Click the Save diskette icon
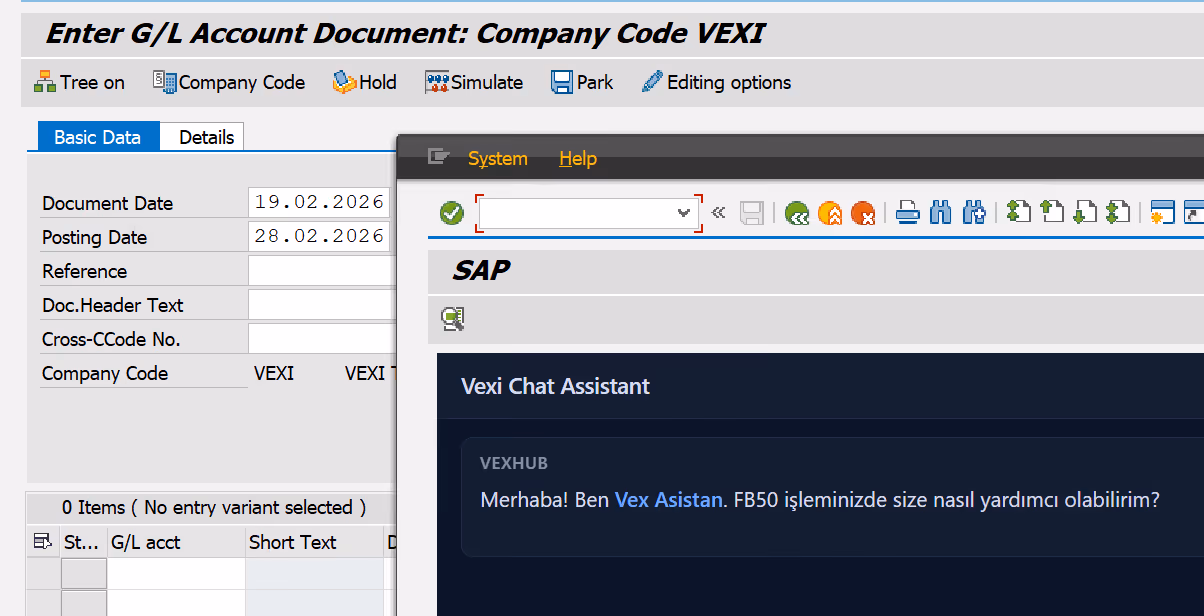Image resolution: width=1204 pixels, height=616 pixels. (752, 212)
